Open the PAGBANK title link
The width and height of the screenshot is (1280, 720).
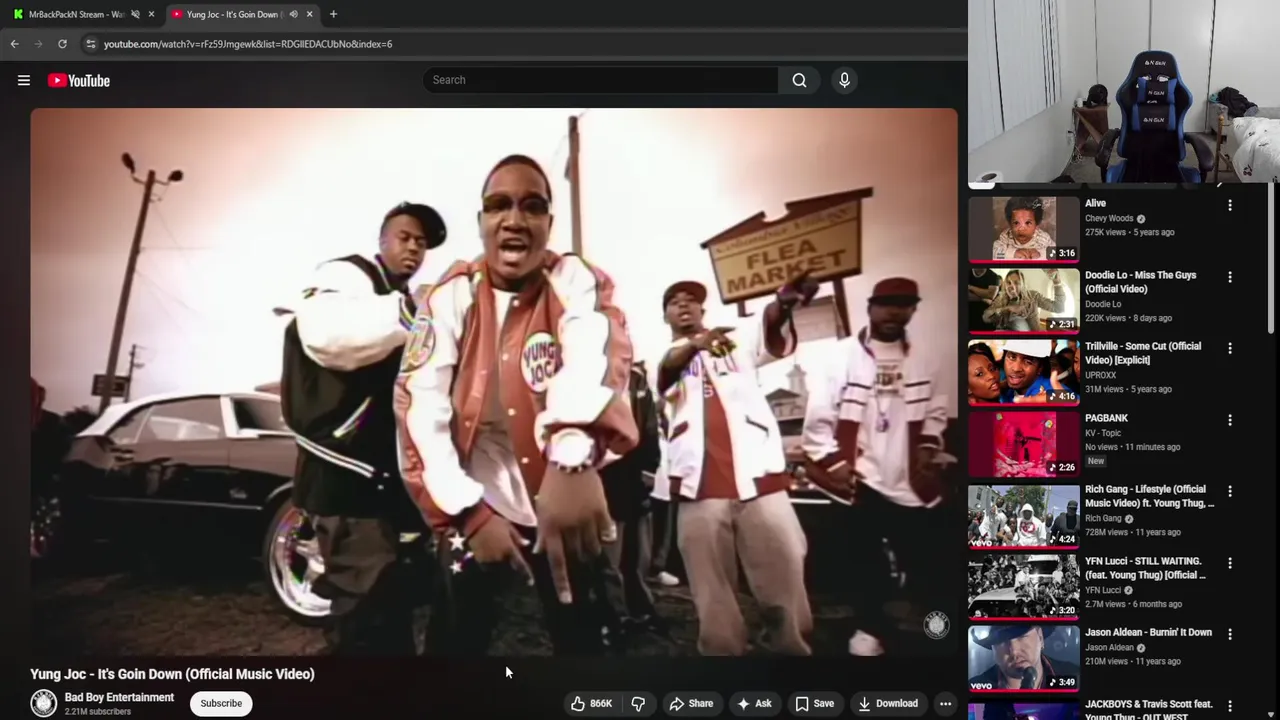1106,418
